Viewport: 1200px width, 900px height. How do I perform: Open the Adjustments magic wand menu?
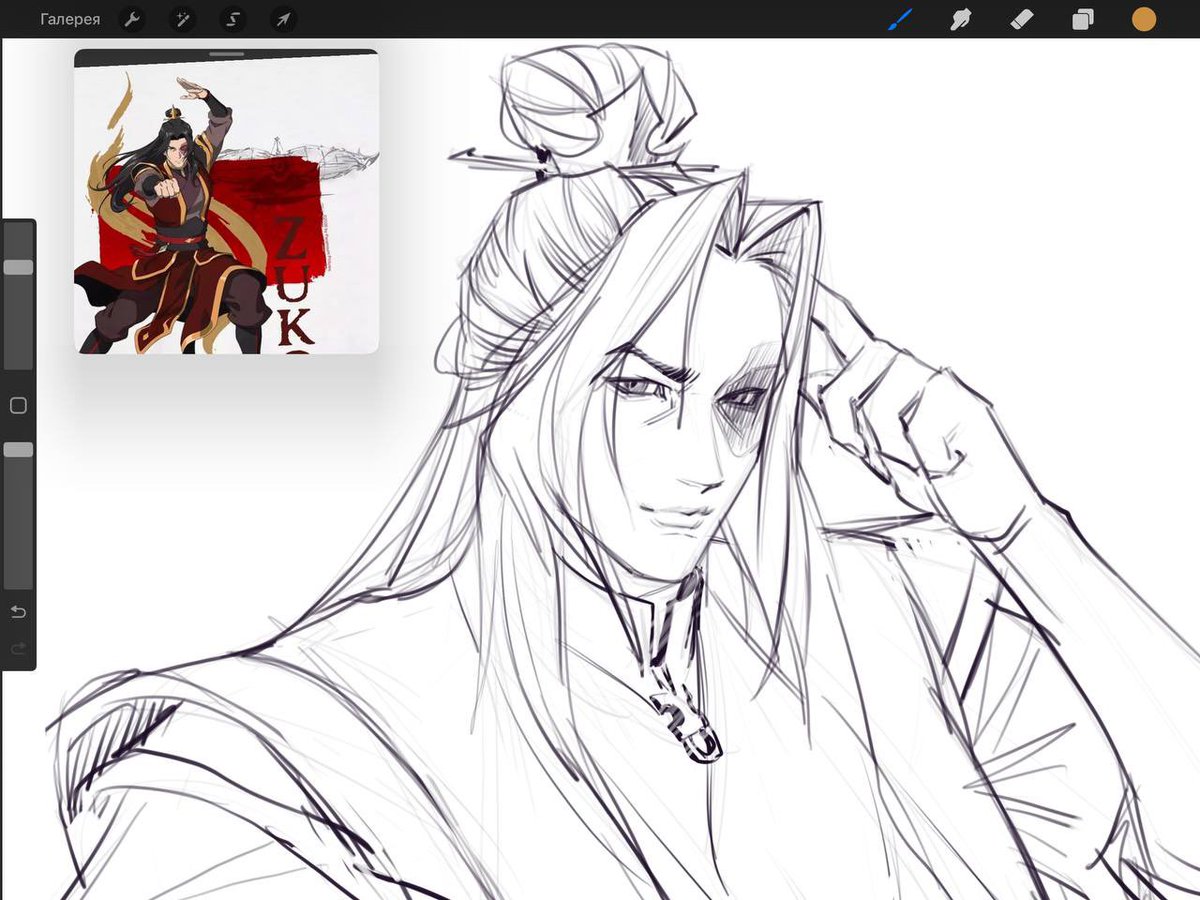[x=182, y=19]
